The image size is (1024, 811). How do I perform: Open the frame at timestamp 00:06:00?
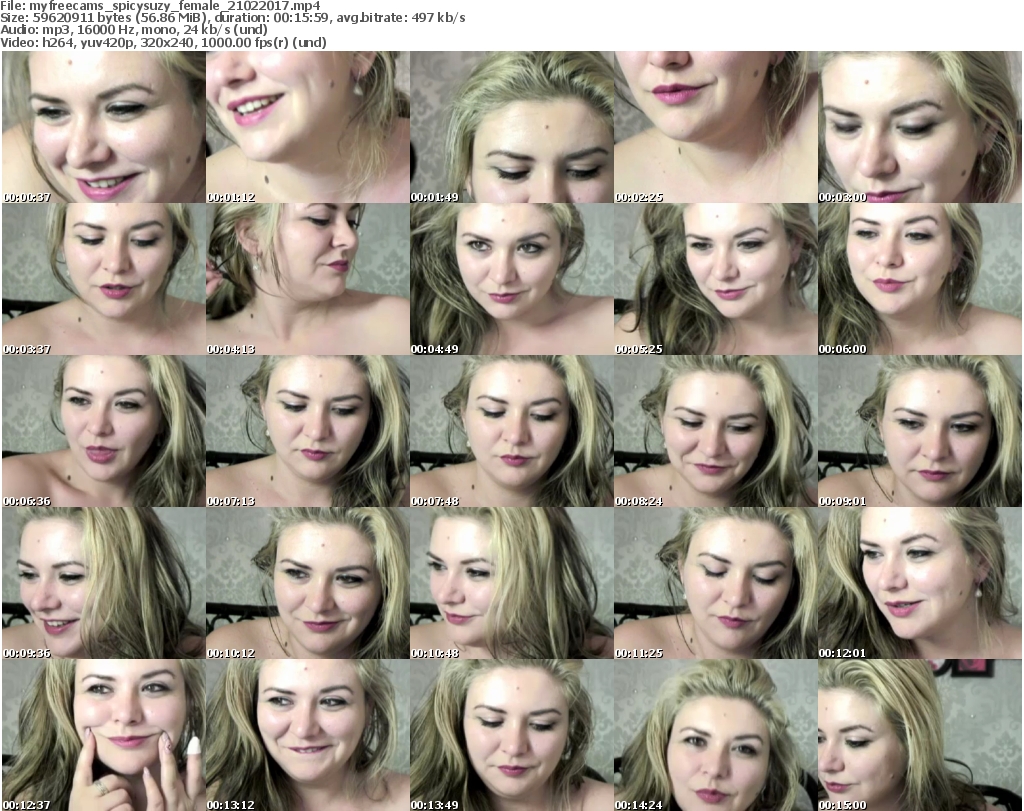[x=920, y=279]
